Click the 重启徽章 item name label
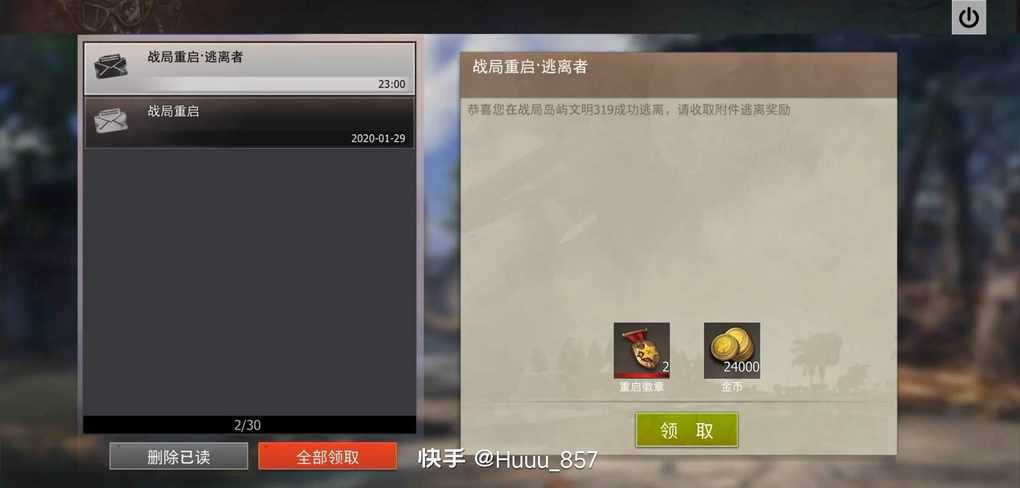 641,388
